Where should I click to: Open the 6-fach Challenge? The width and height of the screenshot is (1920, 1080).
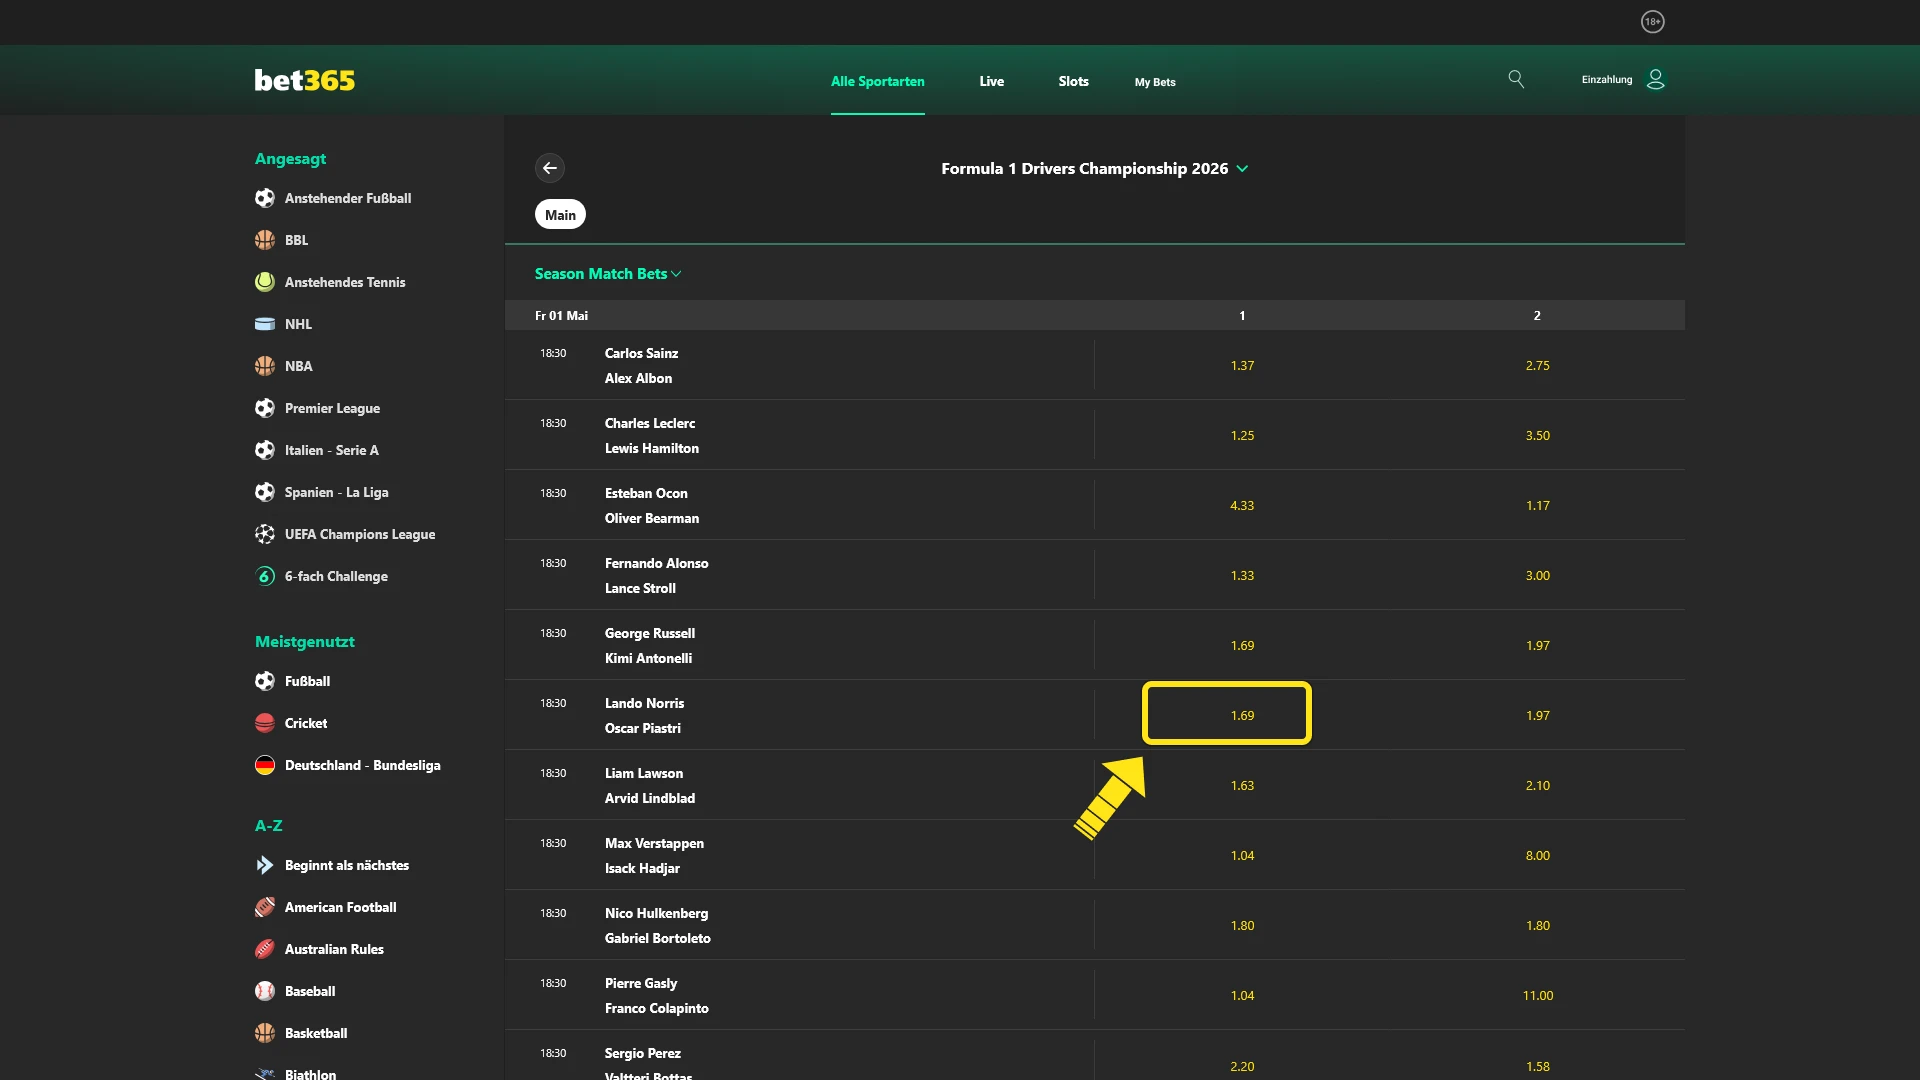(x=336, y=576)
